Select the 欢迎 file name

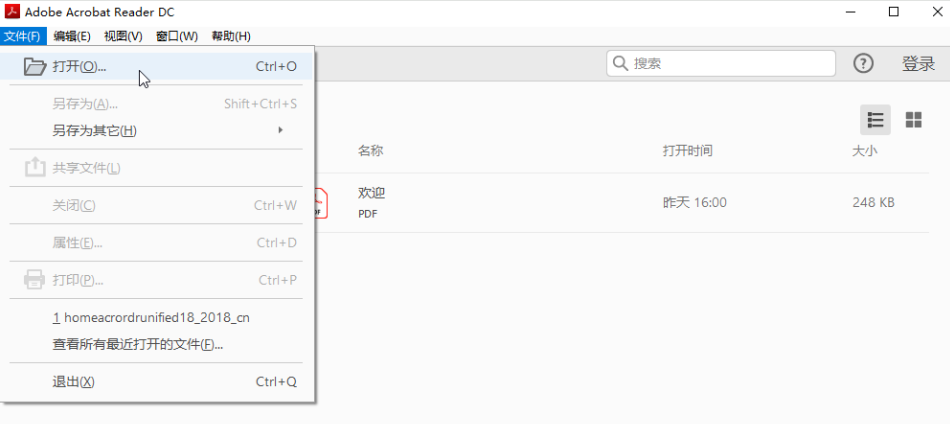coord(371,193)
